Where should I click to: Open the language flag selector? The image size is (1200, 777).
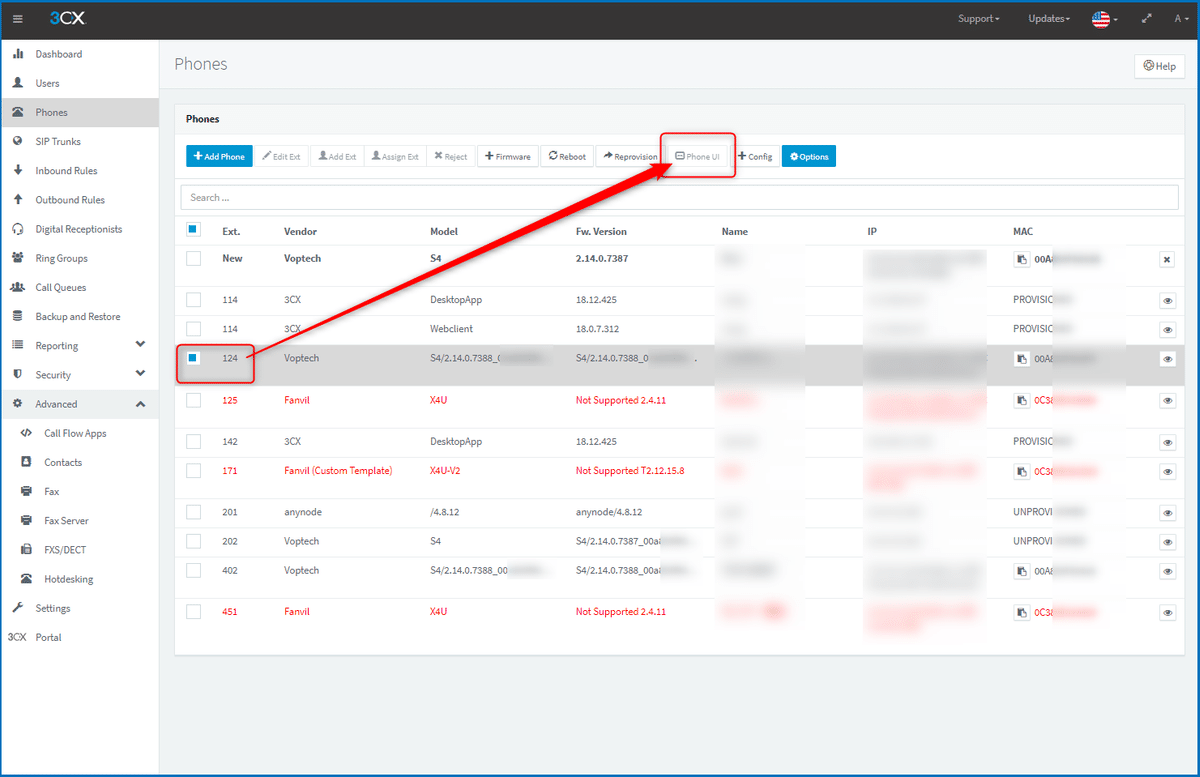pyautogui.click(x=1104, y=19)
